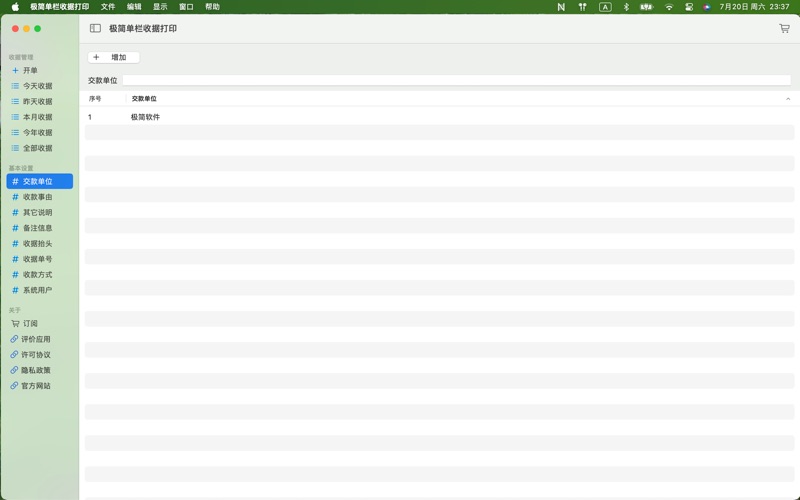Select 交款单位 settings item
Image resolution: width=800 pixels, height=500 pixels.
[40, 181]
